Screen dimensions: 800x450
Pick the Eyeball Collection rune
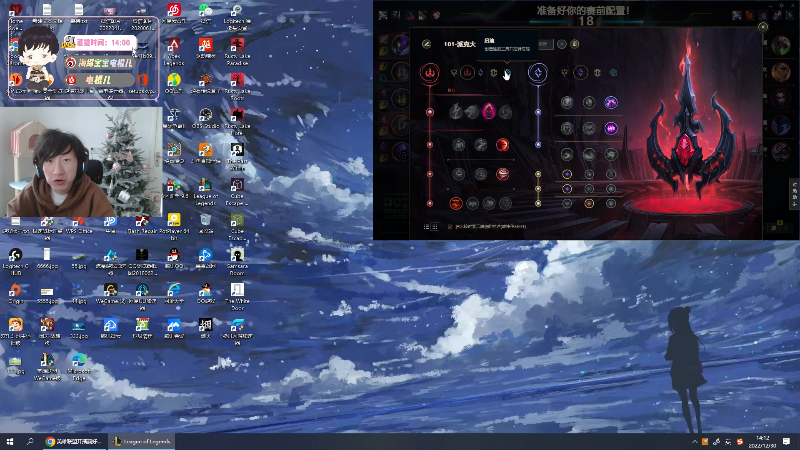click(x=503, y=174)
